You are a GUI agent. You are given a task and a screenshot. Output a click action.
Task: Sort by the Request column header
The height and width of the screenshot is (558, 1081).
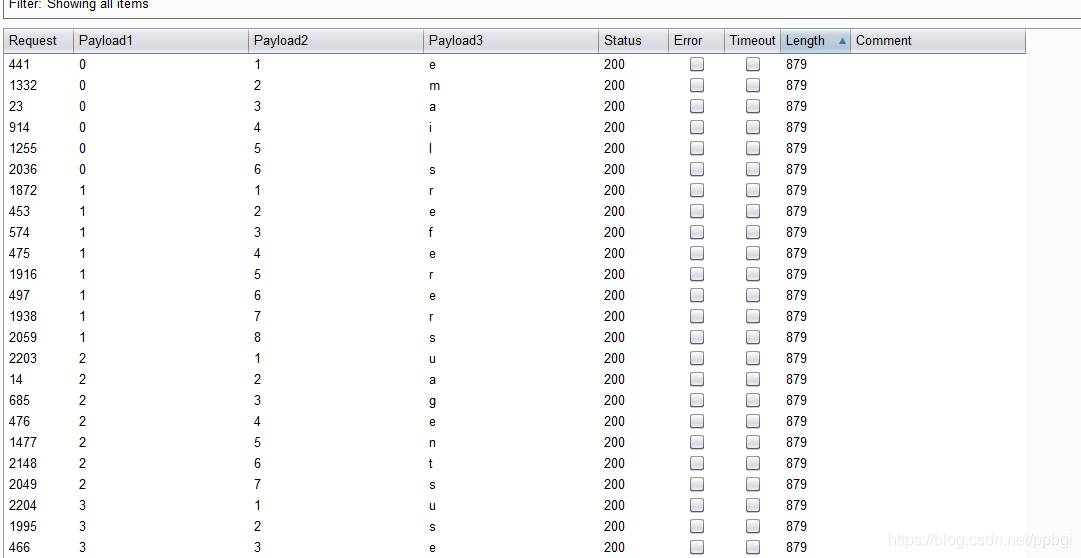click(x=39, y=41)
